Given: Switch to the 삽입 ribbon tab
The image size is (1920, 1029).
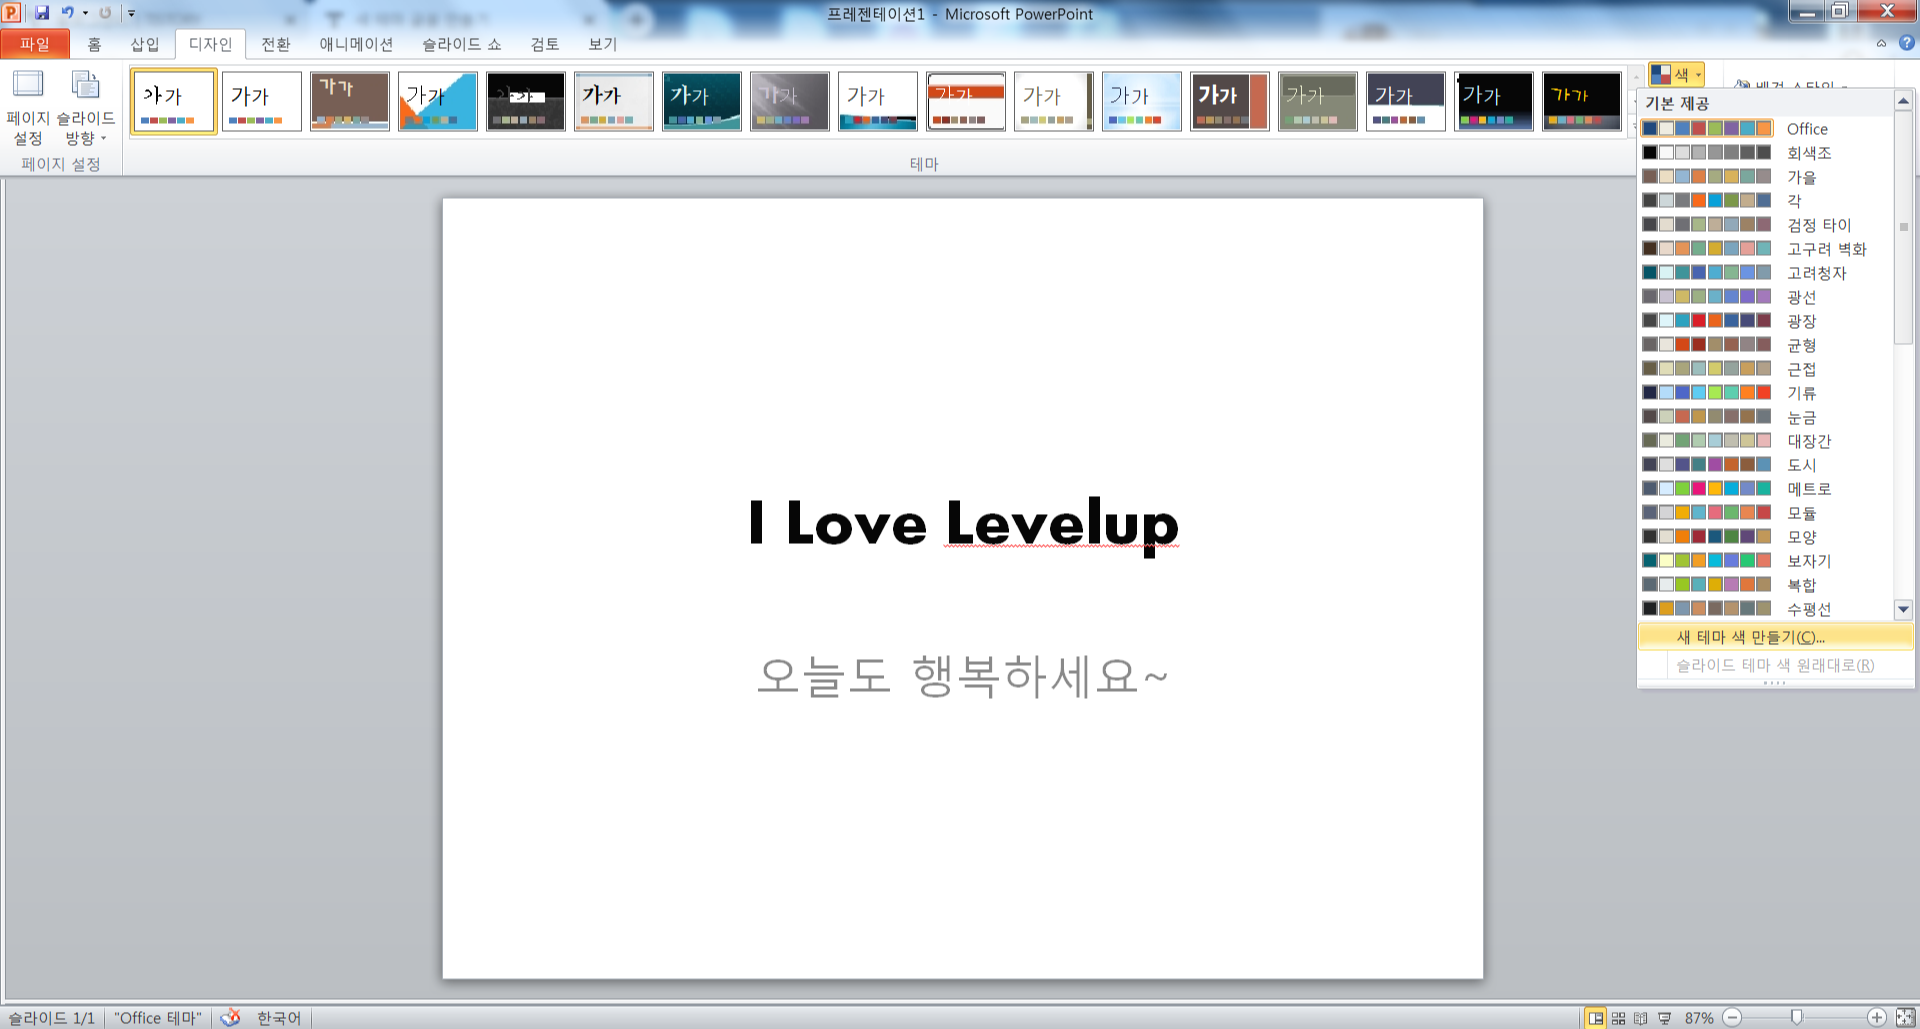Looking at the screenshot, I should 145,44.
